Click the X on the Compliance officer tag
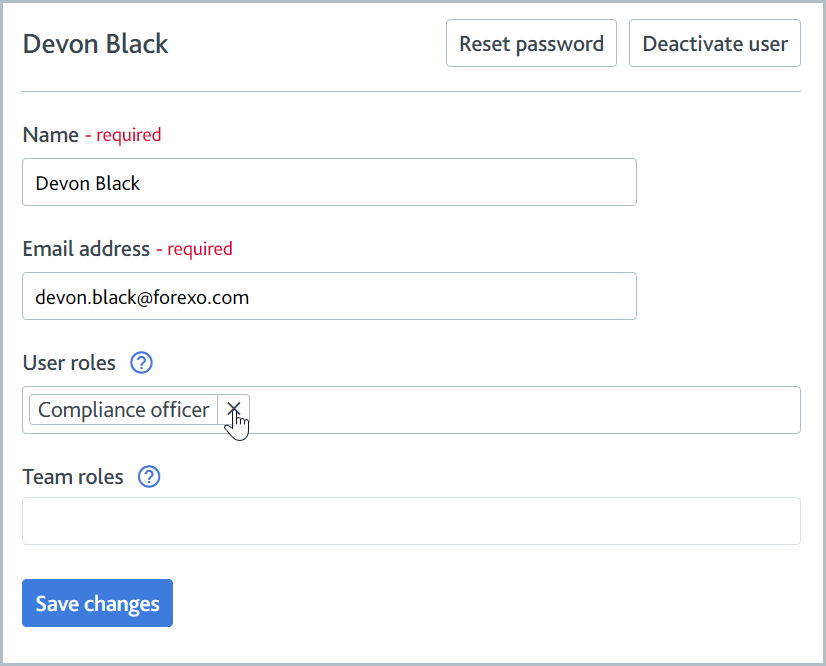Image resolution: width=826 pixels, height=666 pixels. click(x=234, y=410)
